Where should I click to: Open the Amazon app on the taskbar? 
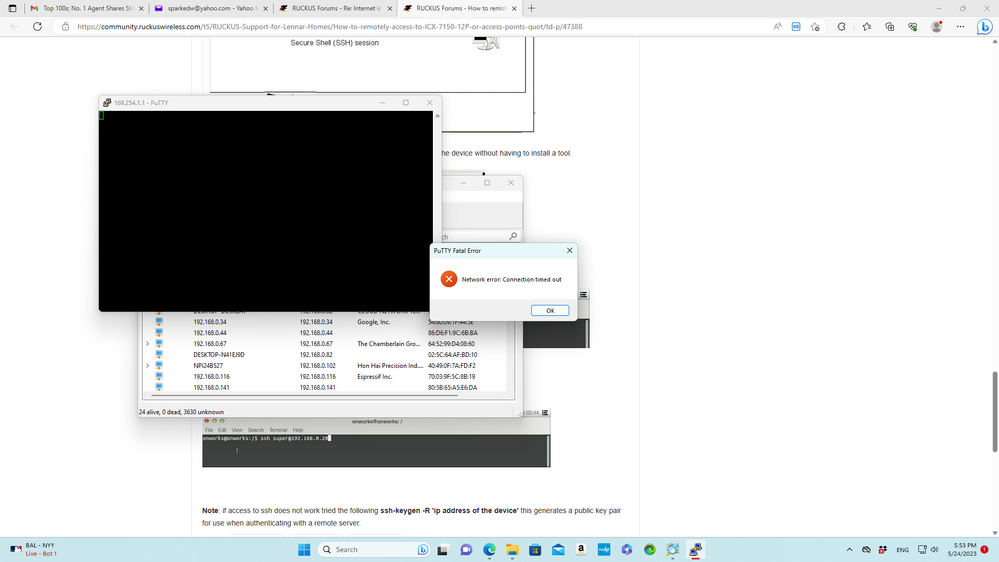coord(581,550)
